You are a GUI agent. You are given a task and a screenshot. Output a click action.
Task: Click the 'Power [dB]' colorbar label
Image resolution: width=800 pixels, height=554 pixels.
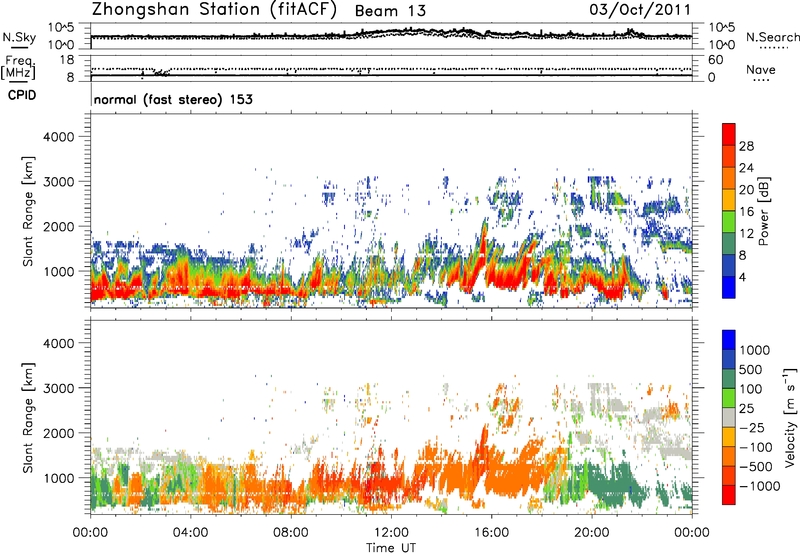[764, 211]
